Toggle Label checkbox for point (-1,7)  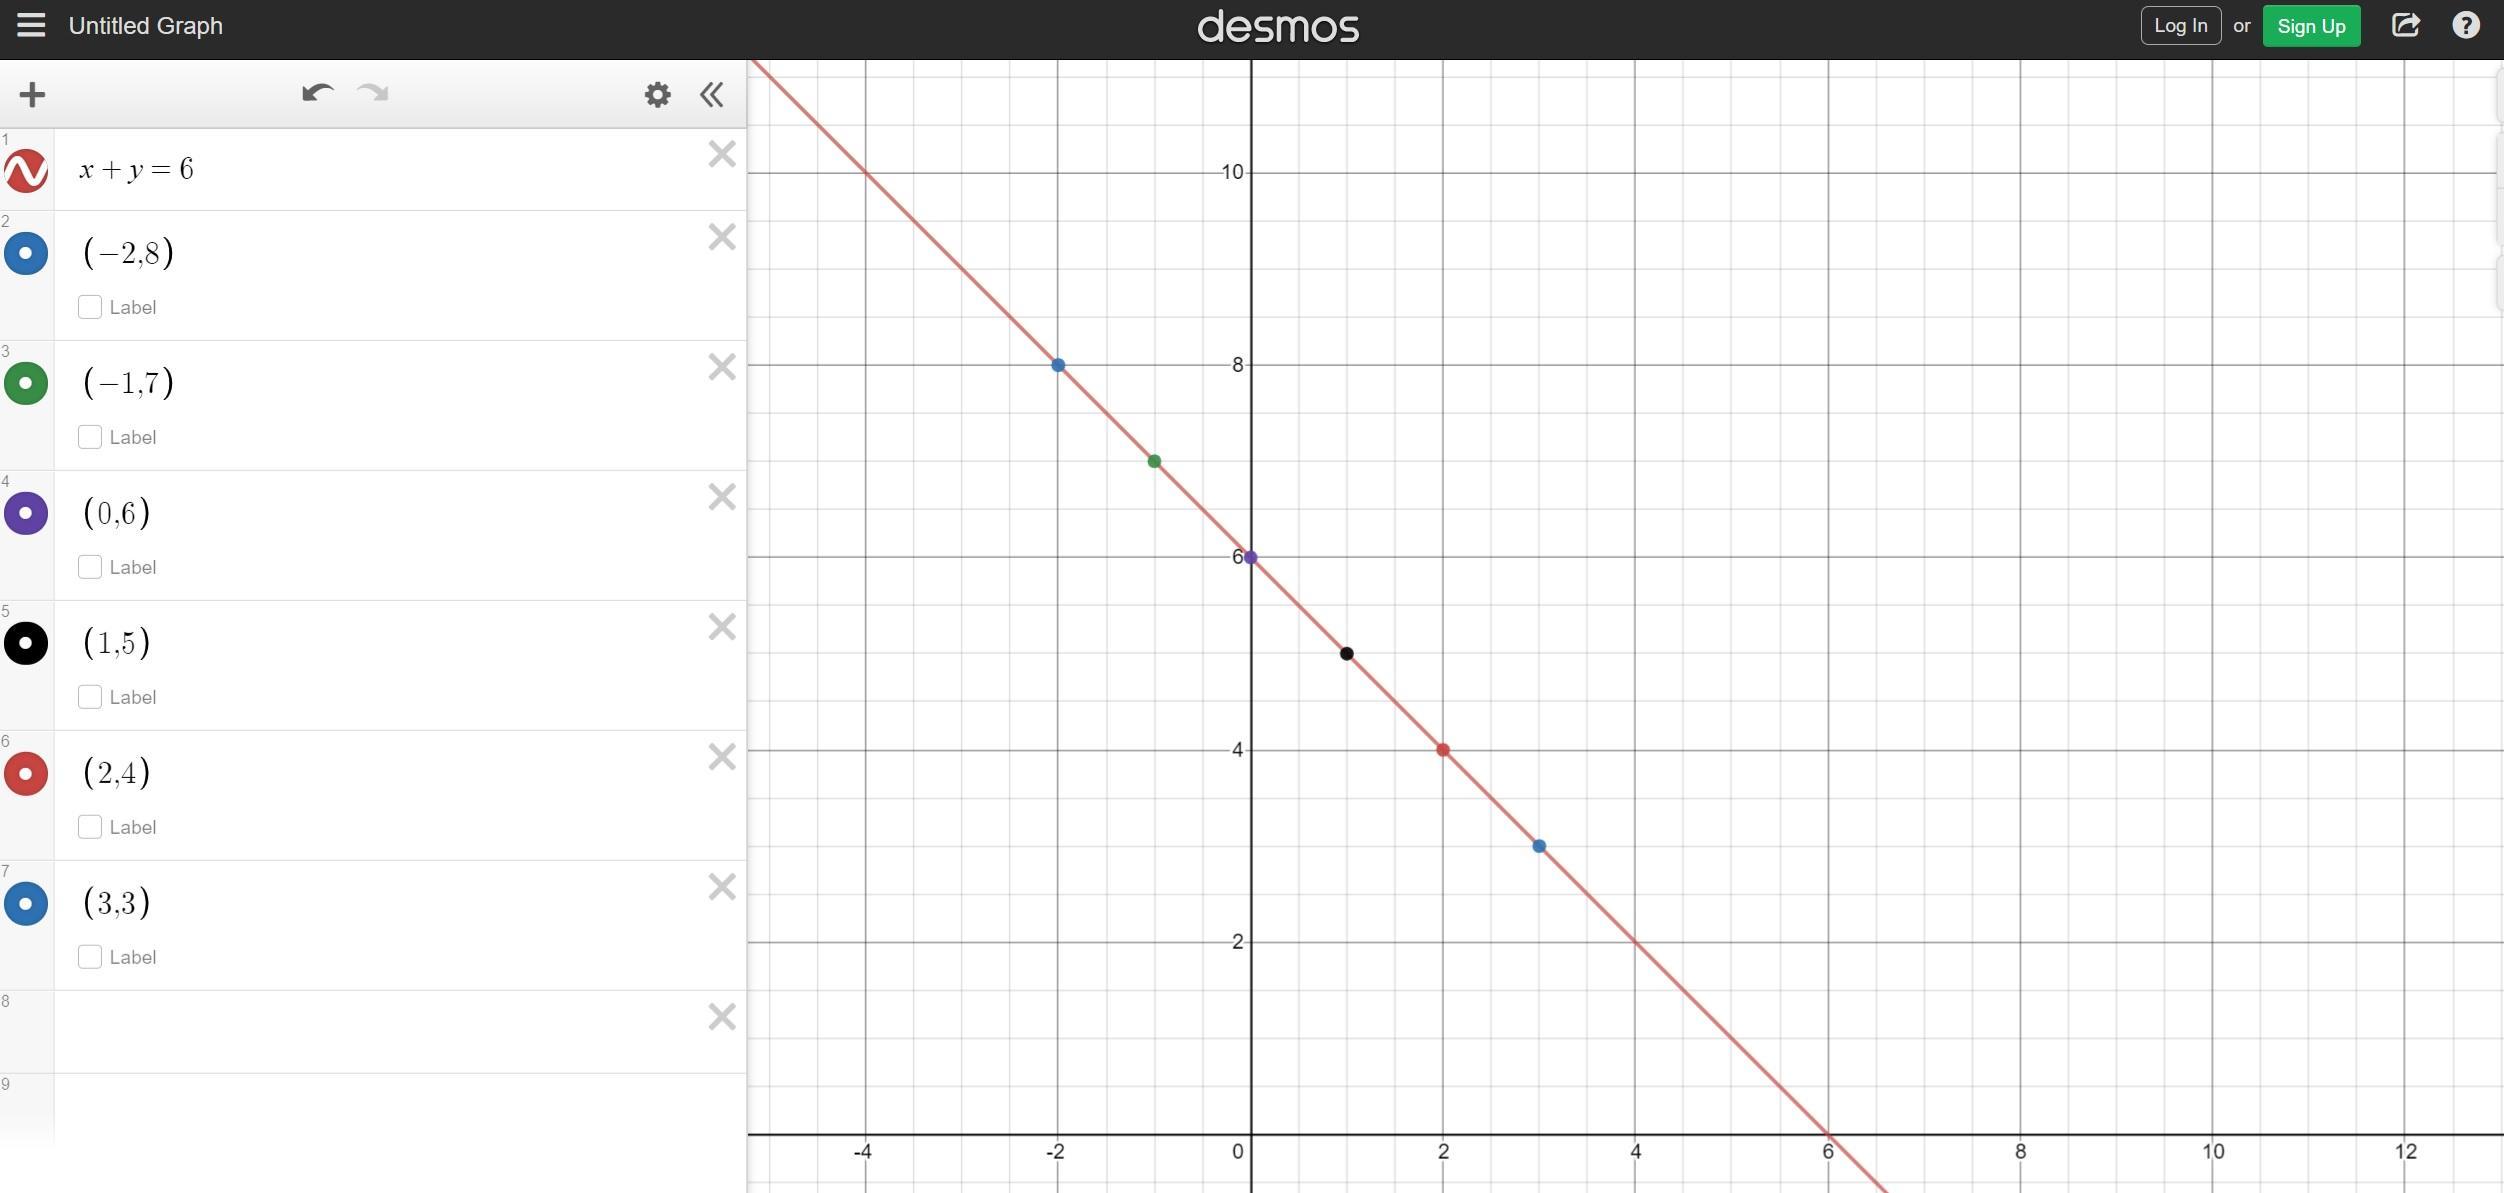(89, 436)
